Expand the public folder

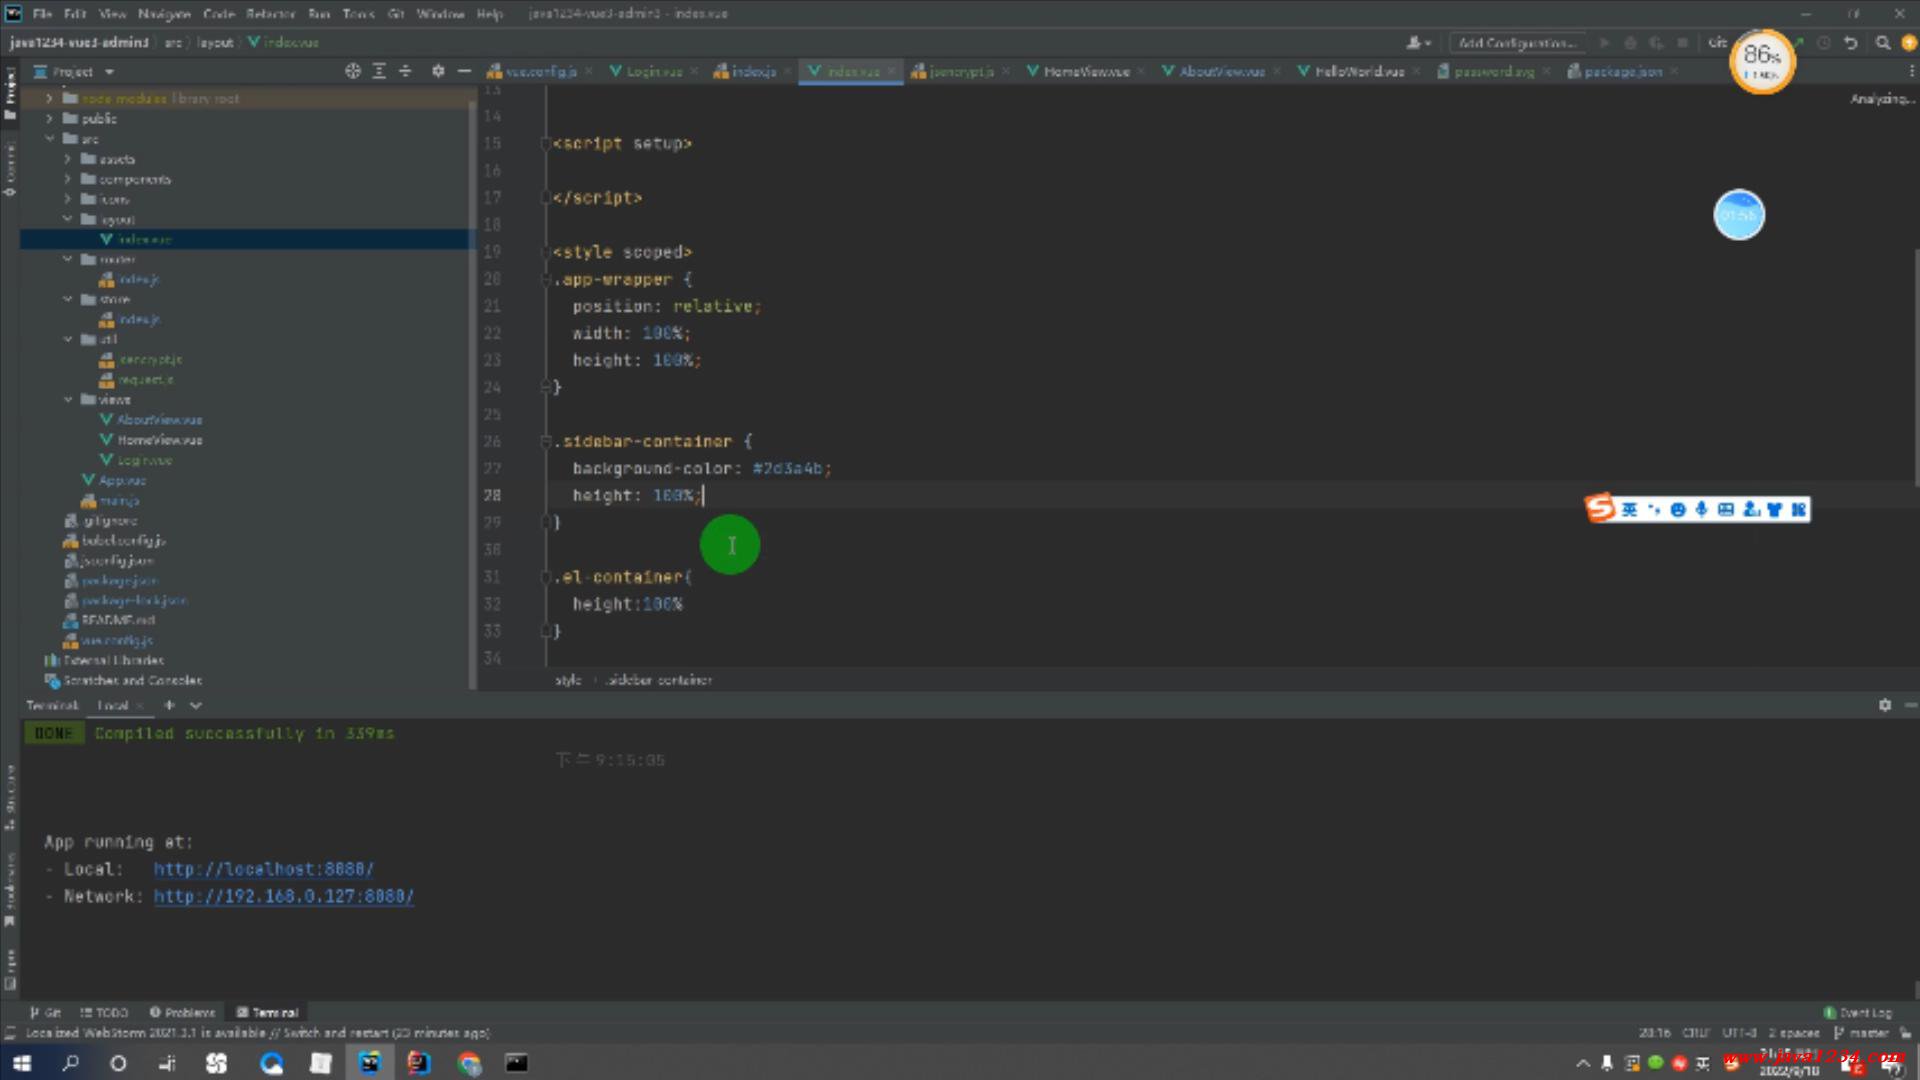(x=49, y=118)
